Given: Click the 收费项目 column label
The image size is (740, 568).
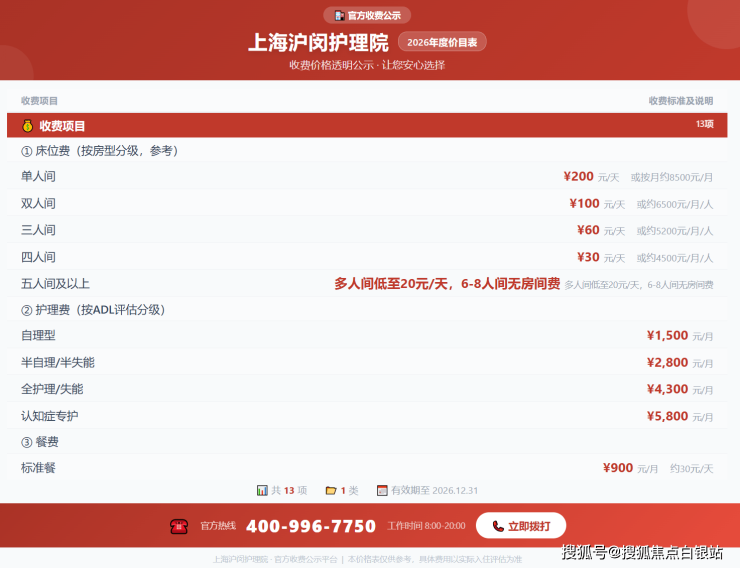Looking at the screenshot, I should pos(39,101).
